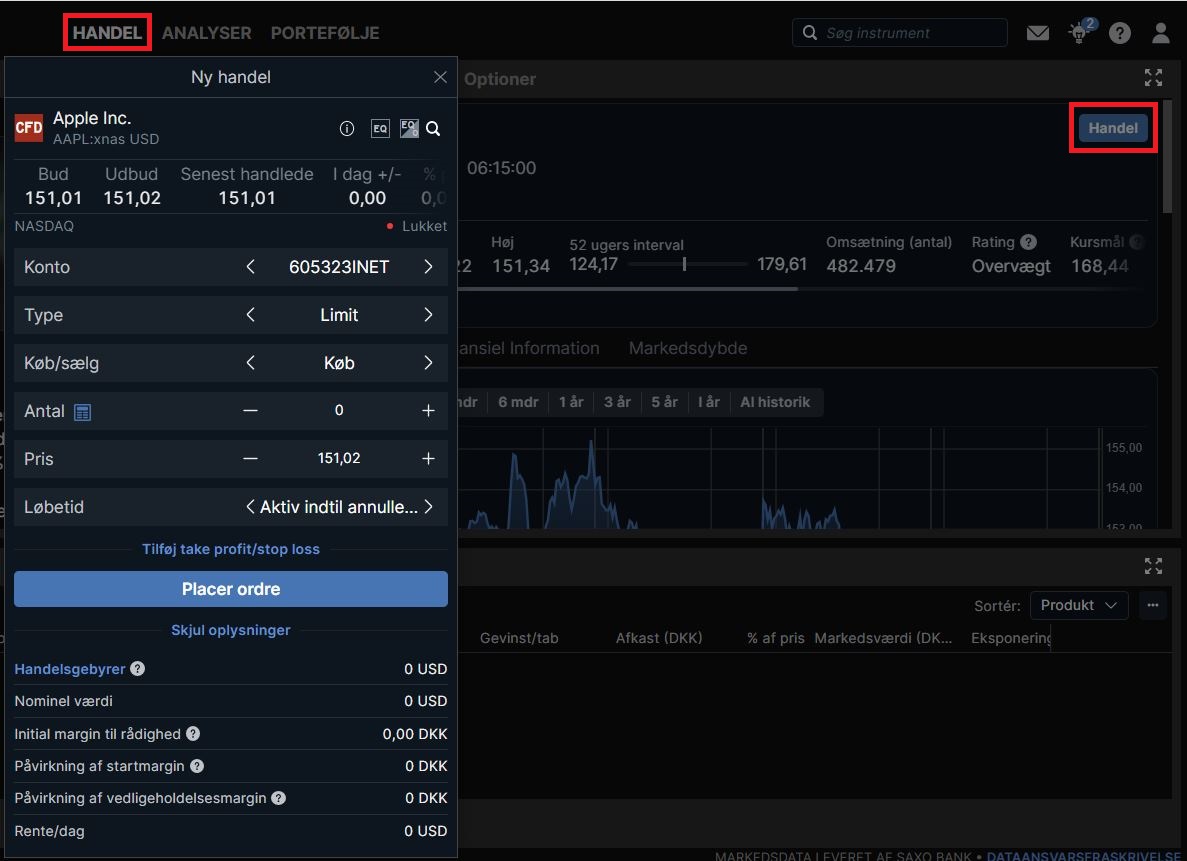Viewport: 1187px width, 861px height.
Task: Click the vertical scrollbar of the instrument panel
Action: [1167, 155]
